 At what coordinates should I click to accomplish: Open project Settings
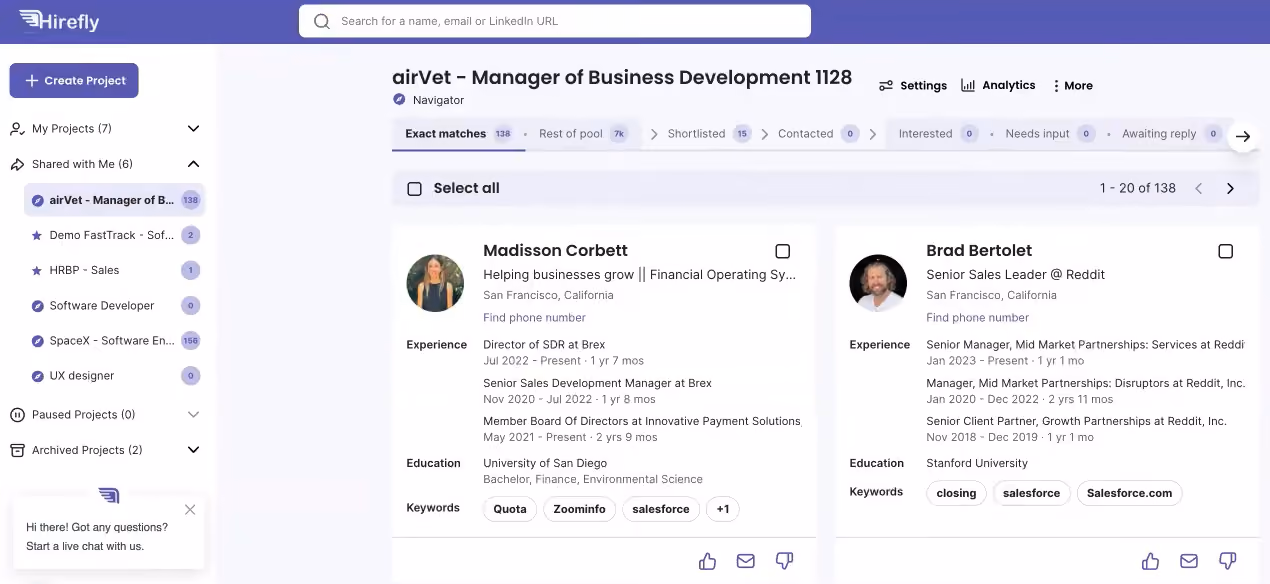click(x=913, y=86)
